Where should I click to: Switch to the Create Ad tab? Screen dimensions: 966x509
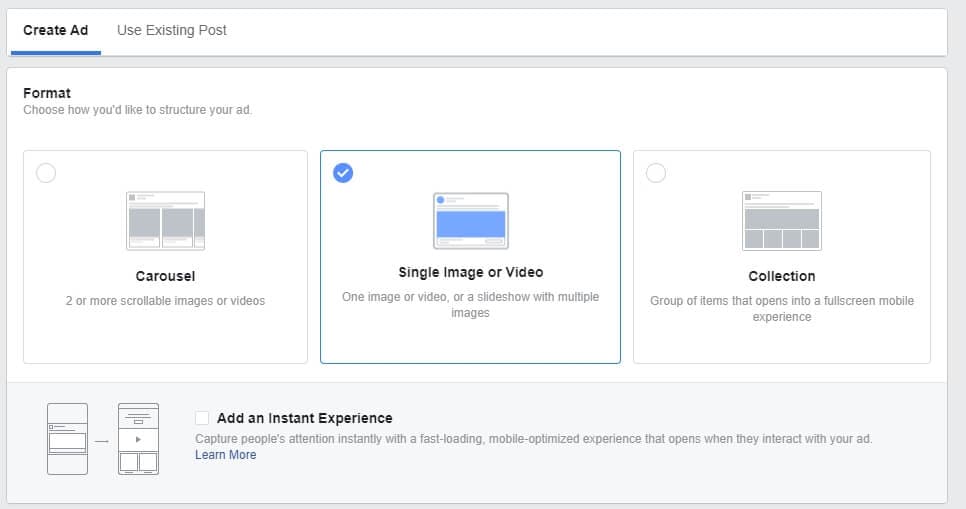[x=55, y=30]
